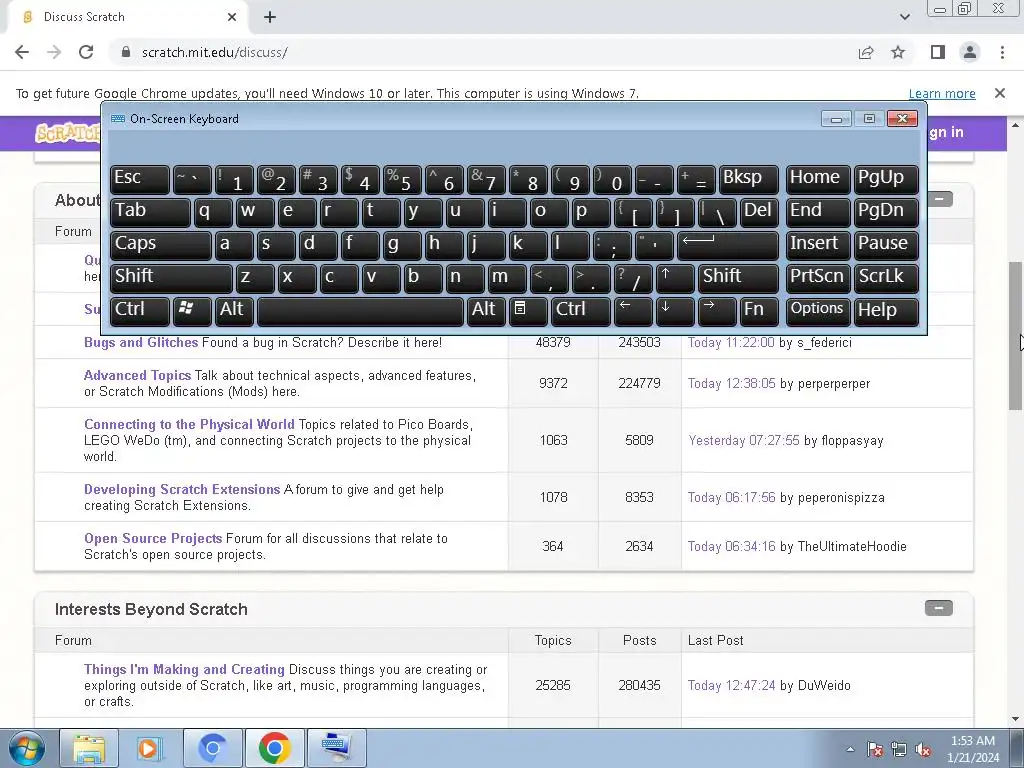The image size is (1024, 768).
Task: Click the right arrow key on keyboard
Action: pyautogui.click(x=716, y=310)
